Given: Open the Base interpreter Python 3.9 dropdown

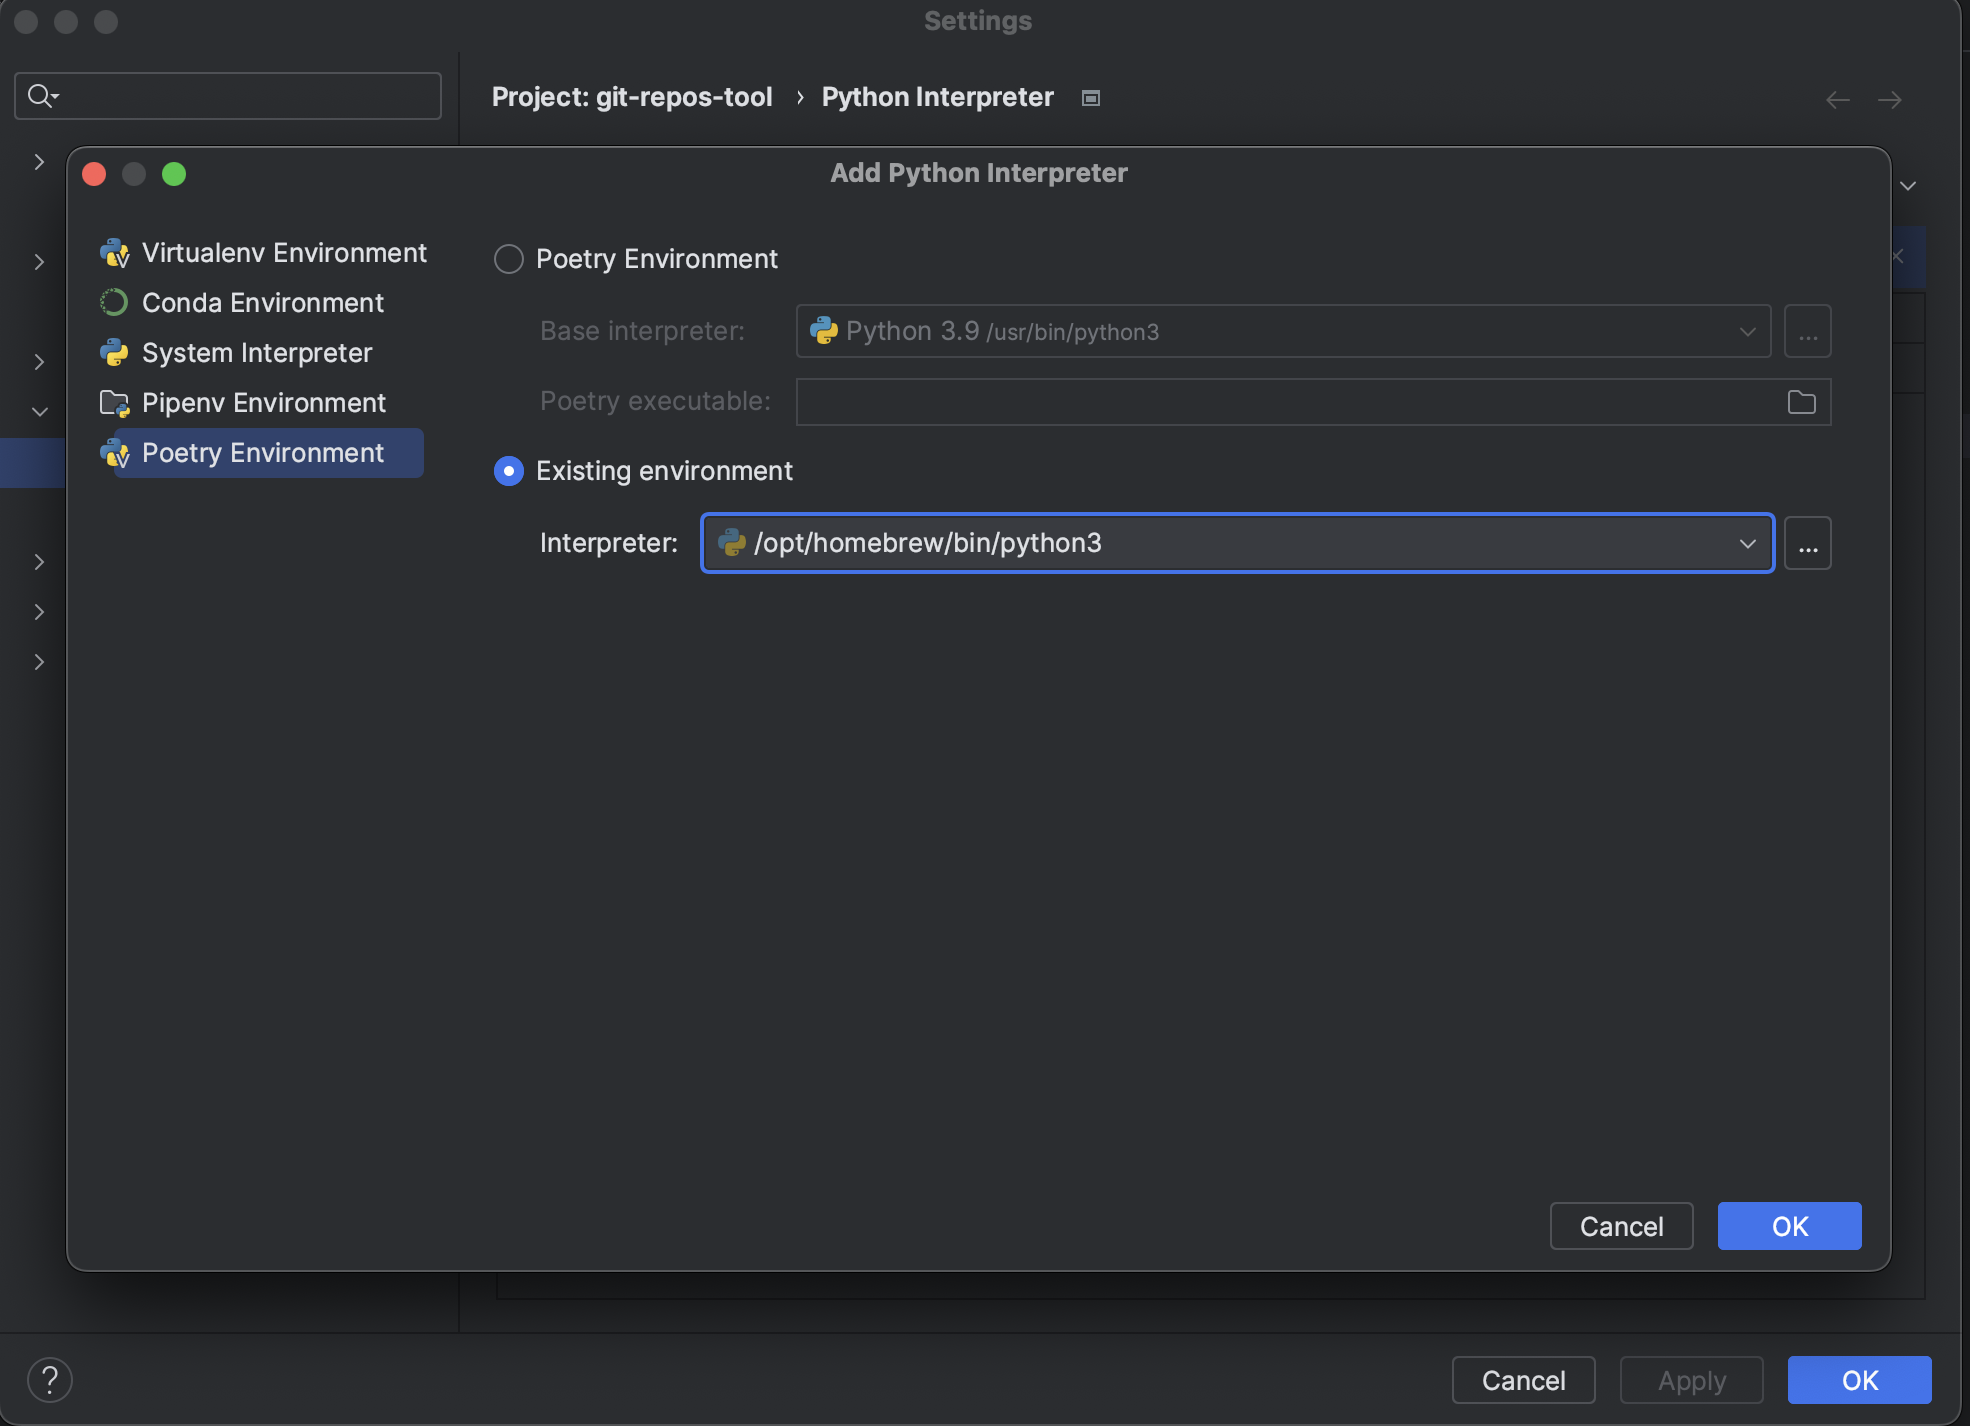Looking at the screenshot, I should point(1747,332).
